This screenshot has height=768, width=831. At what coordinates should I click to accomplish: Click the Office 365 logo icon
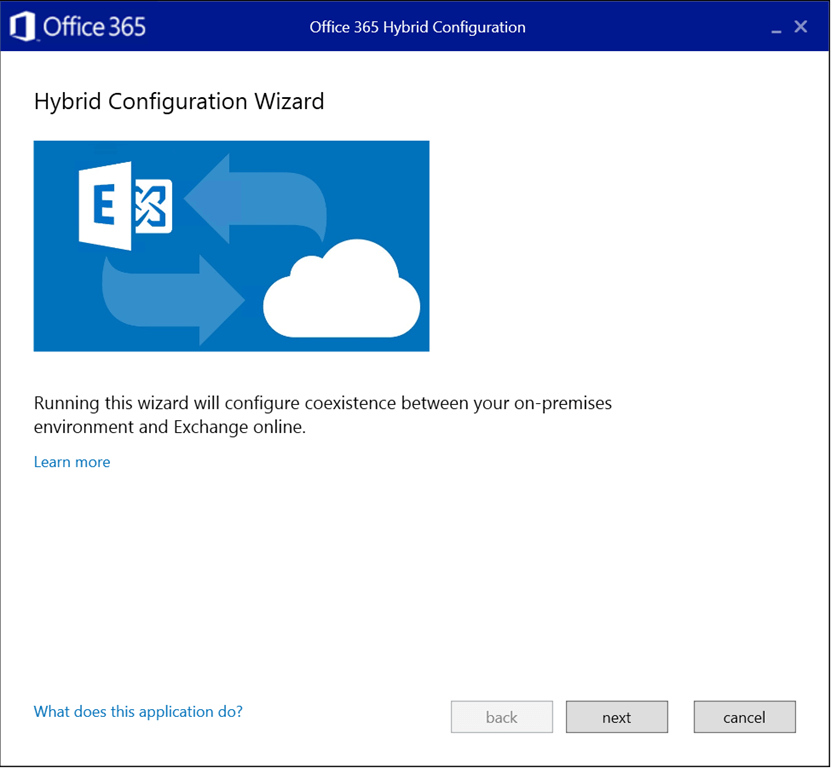(x=23, y=26)
